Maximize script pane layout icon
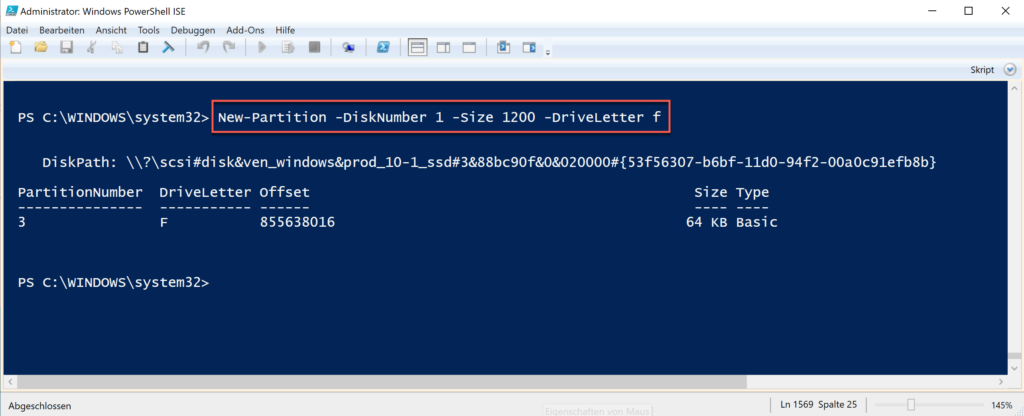 [x=469, y=47]
